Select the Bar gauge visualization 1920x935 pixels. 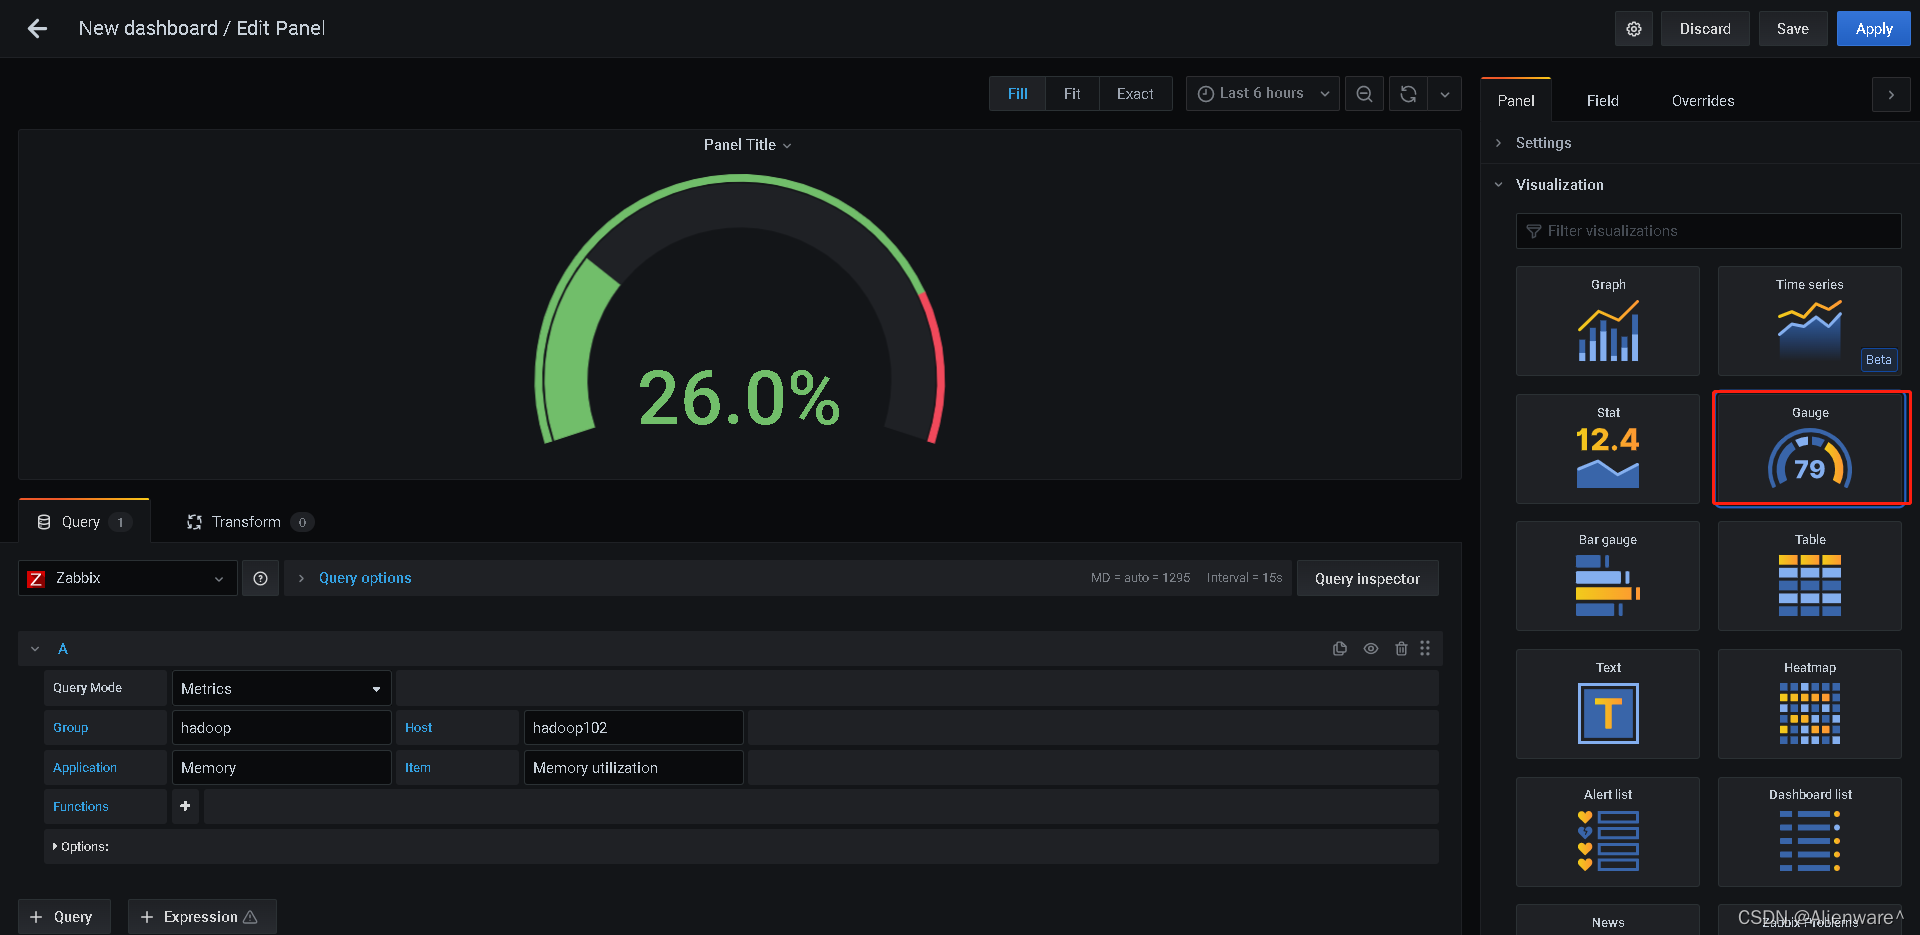(x=1608, y=576)
